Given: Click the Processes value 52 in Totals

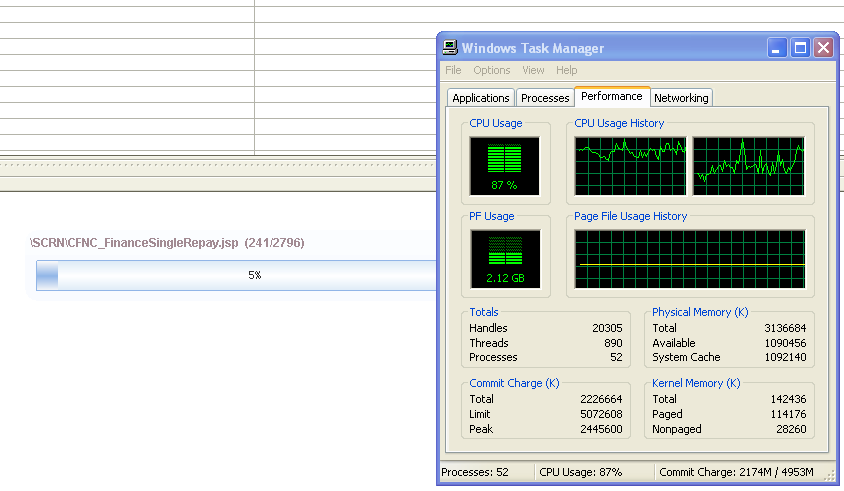Looking at the screenshot, I should (x=616, y=357).
